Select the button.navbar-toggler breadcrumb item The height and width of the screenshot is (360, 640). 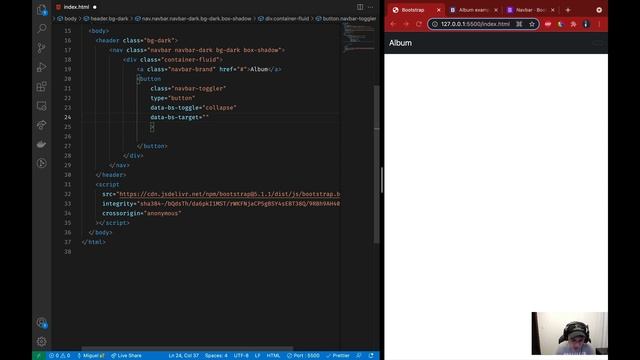click(346, 18)
